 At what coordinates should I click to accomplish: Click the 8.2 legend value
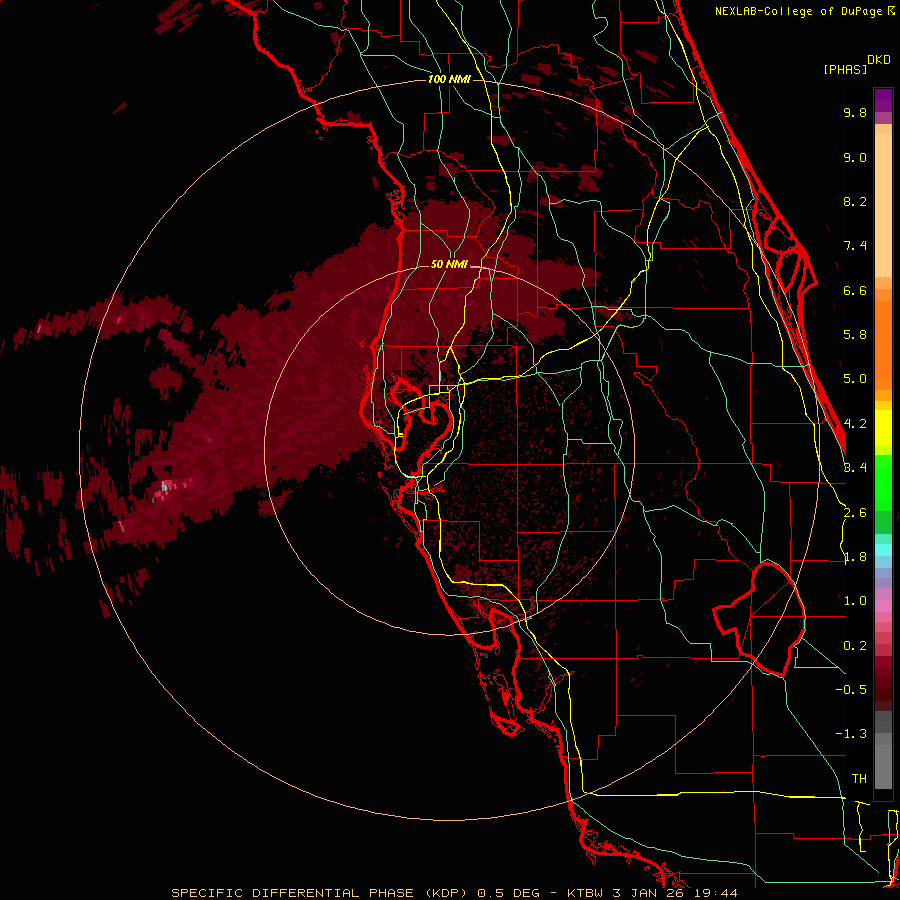pos(855,201)
